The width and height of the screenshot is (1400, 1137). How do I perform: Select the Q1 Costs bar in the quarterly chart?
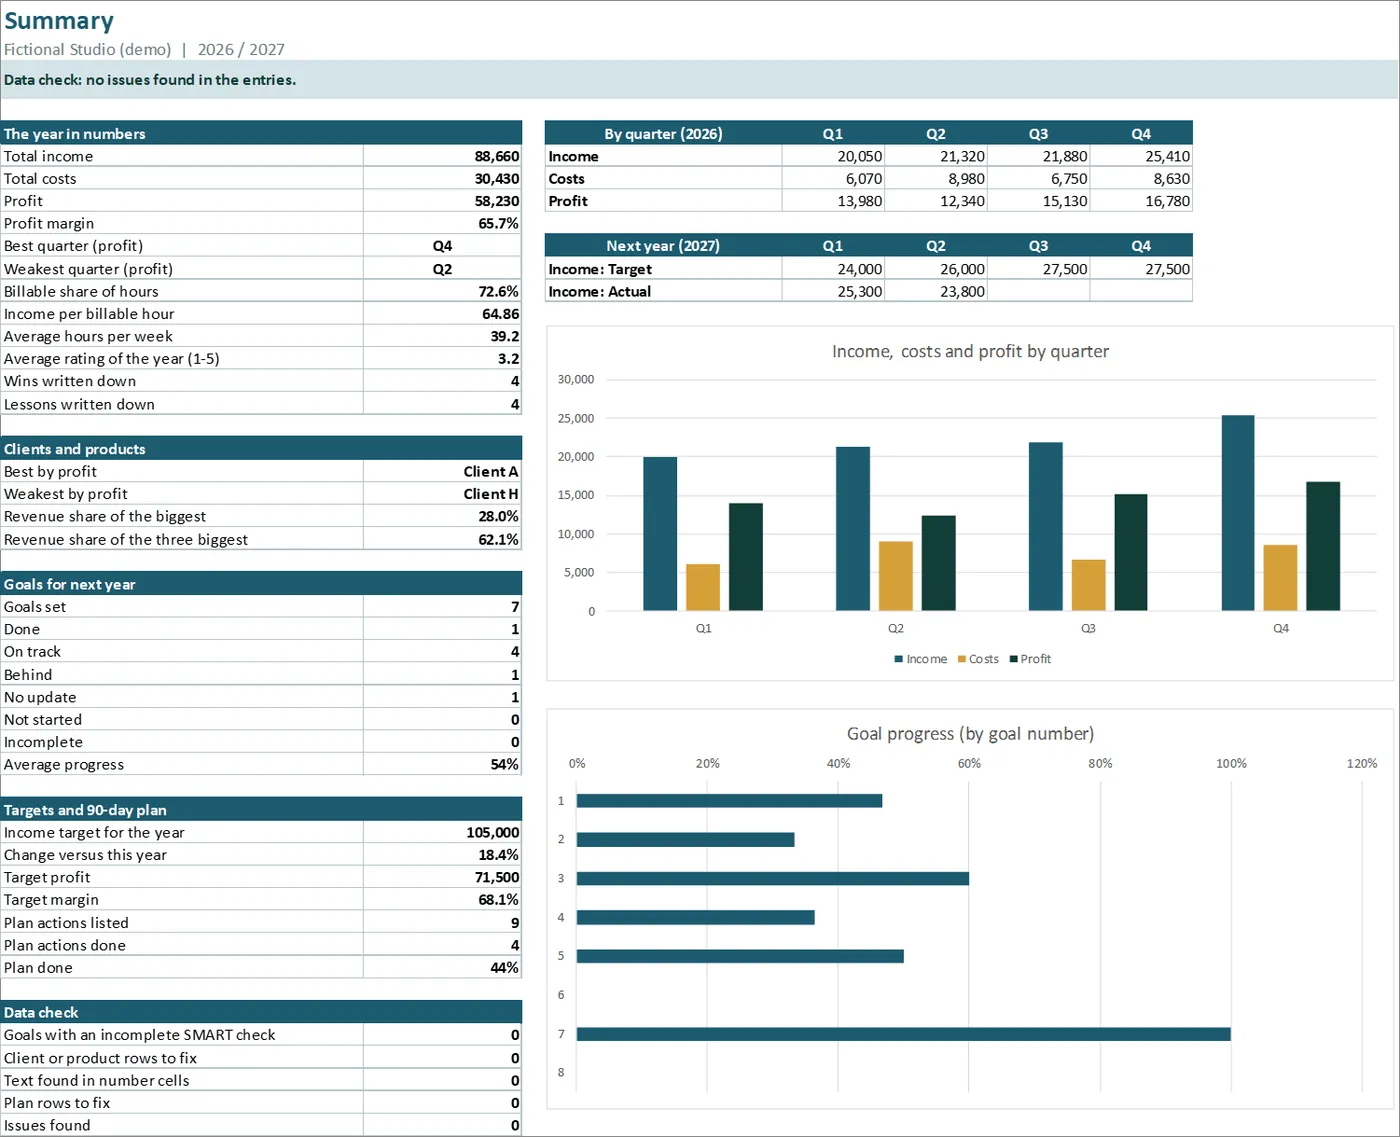(x=703, y=587)
